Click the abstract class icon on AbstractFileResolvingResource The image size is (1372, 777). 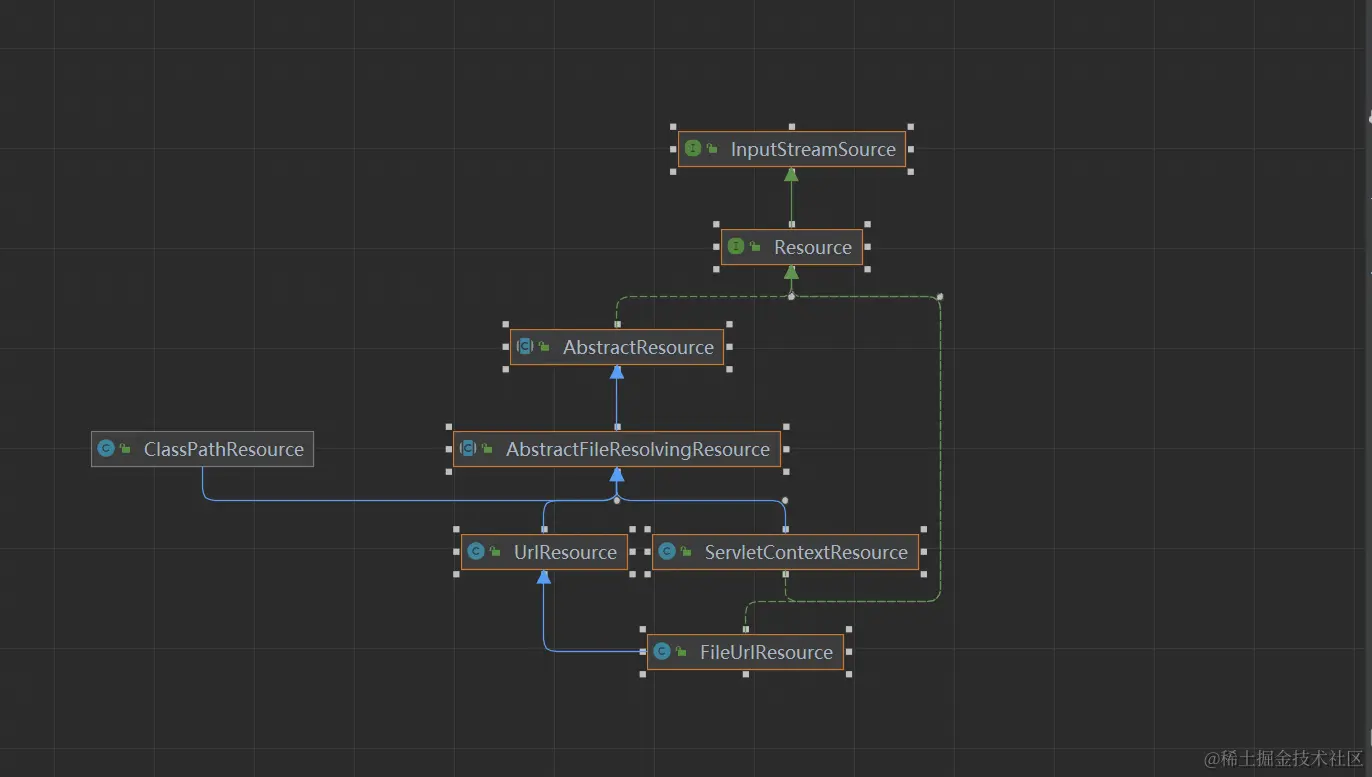tap(467, 448)
